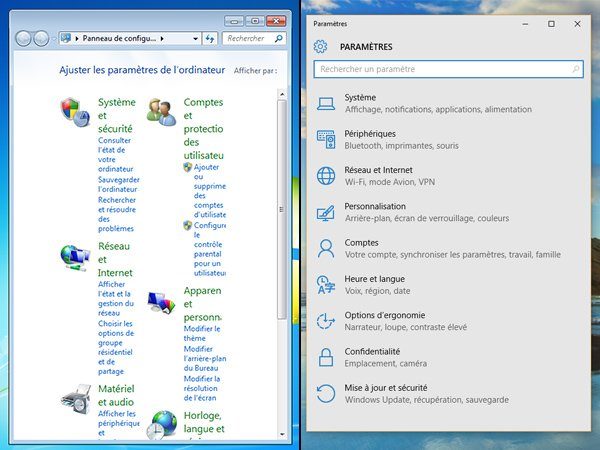Click the Control Panel vertical scrollbar thumb
The image size is (600, 450).
(282, 209)
